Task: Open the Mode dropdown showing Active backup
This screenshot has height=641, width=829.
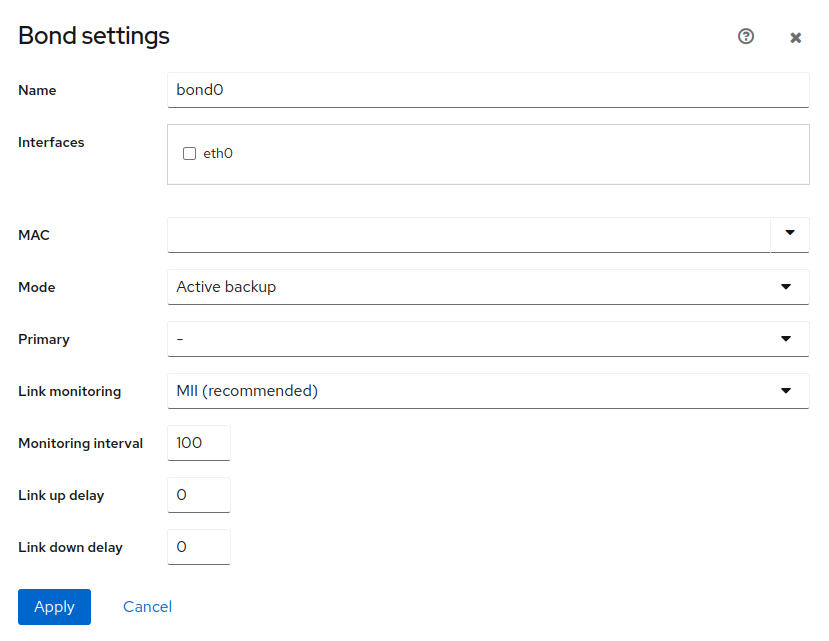Action: (487, 287)
